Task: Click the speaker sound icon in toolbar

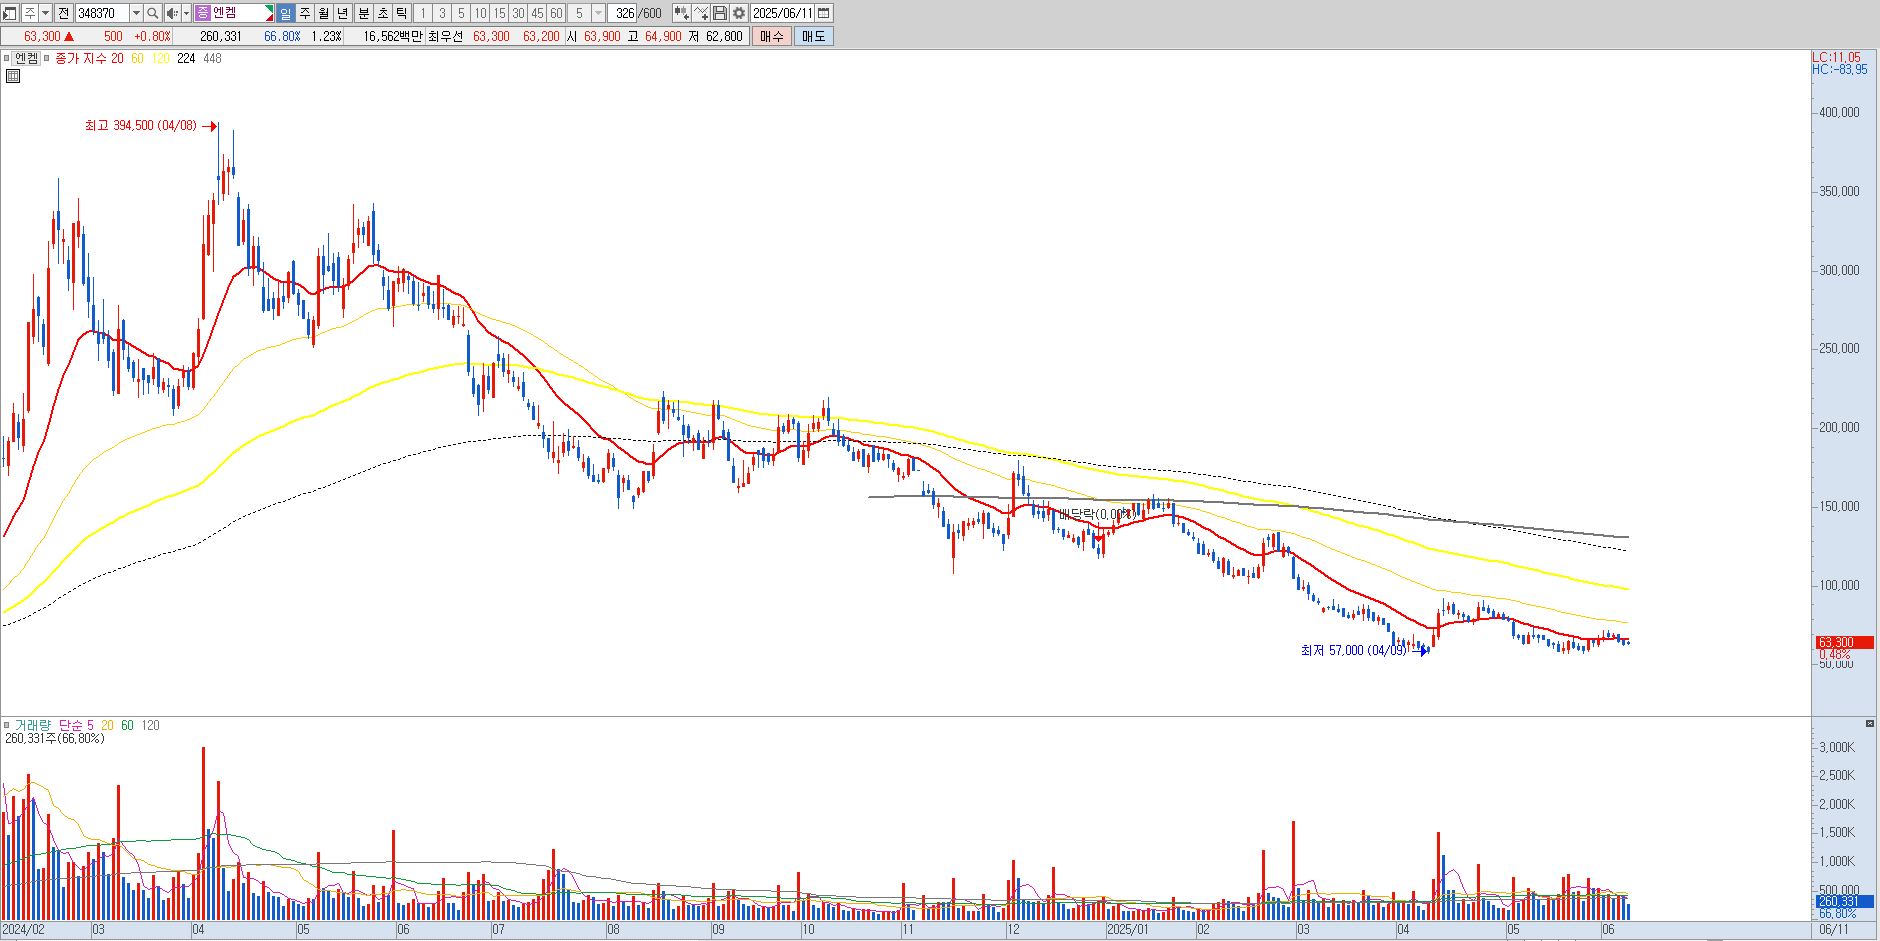Action: pos(172,13)
